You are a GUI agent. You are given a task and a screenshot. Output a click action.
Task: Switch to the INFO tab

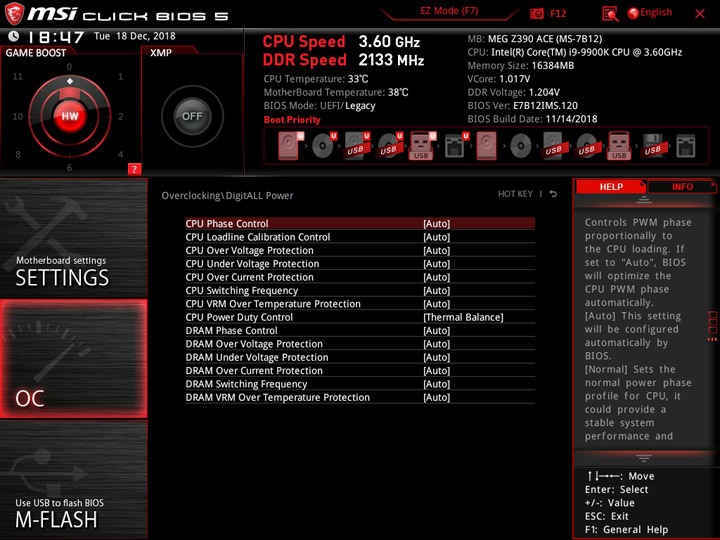[x=682, y=186]
